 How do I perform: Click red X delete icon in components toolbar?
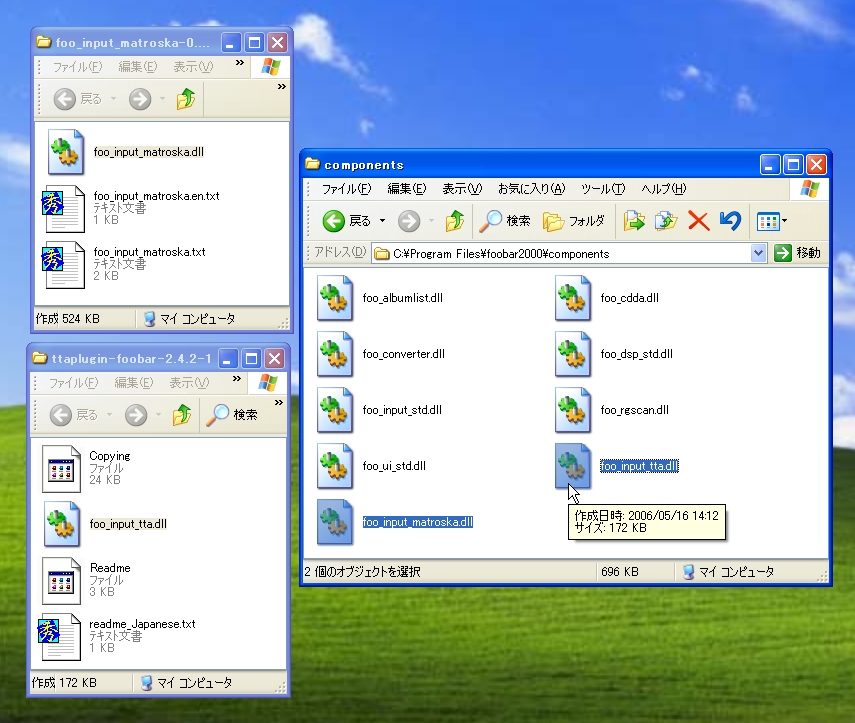(699, 221)
